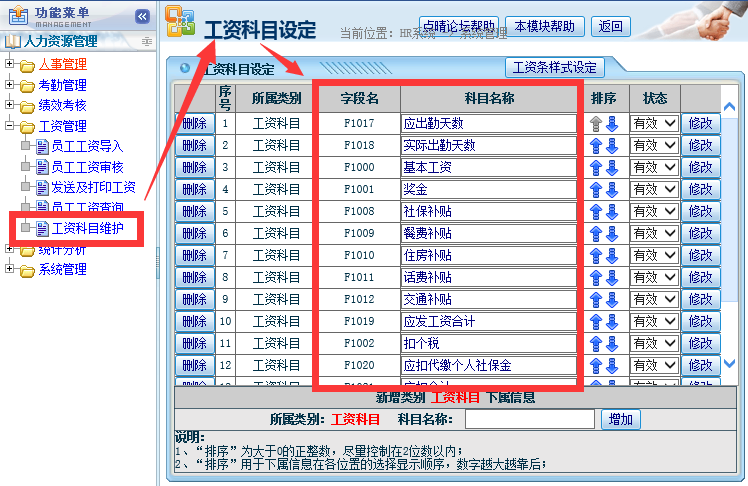Click the move-up arrow for 基本工资 row
Viewport: 748px width, 486px height.
(x=596, y=168)
